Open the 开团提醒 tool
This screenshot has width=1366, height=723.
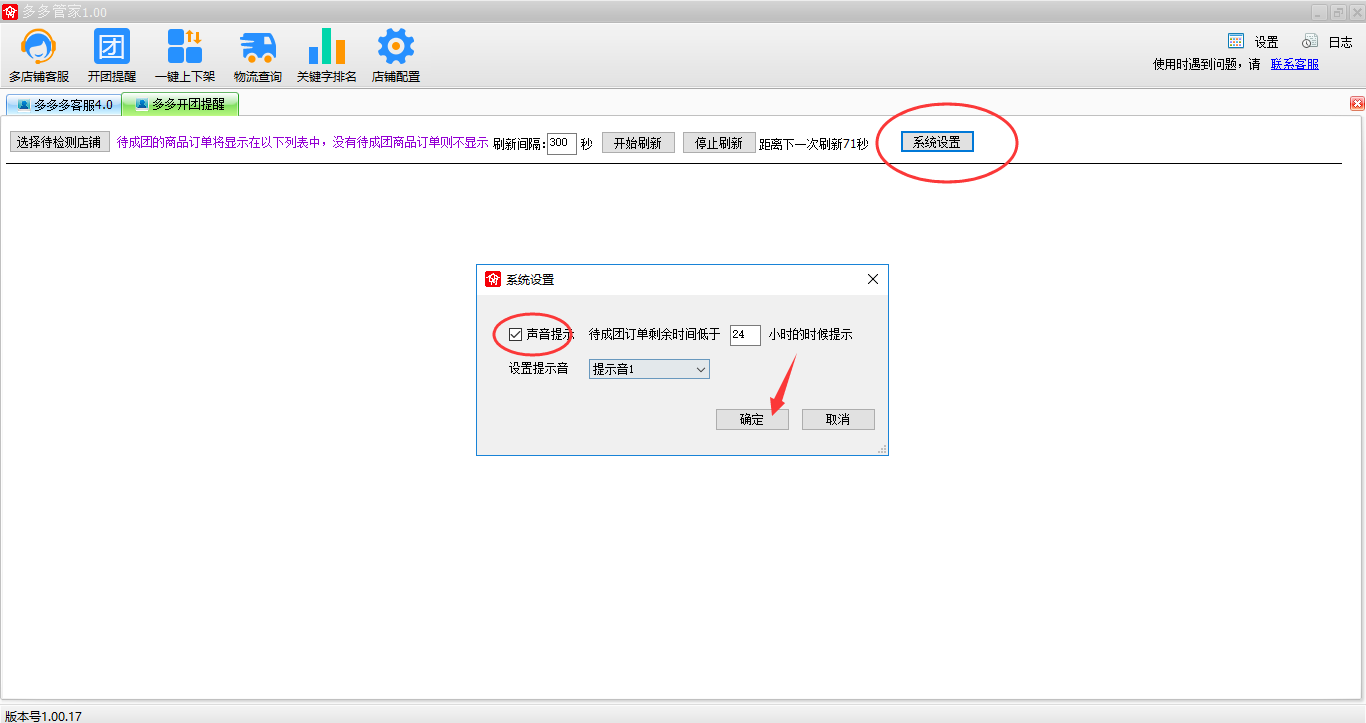112,56
